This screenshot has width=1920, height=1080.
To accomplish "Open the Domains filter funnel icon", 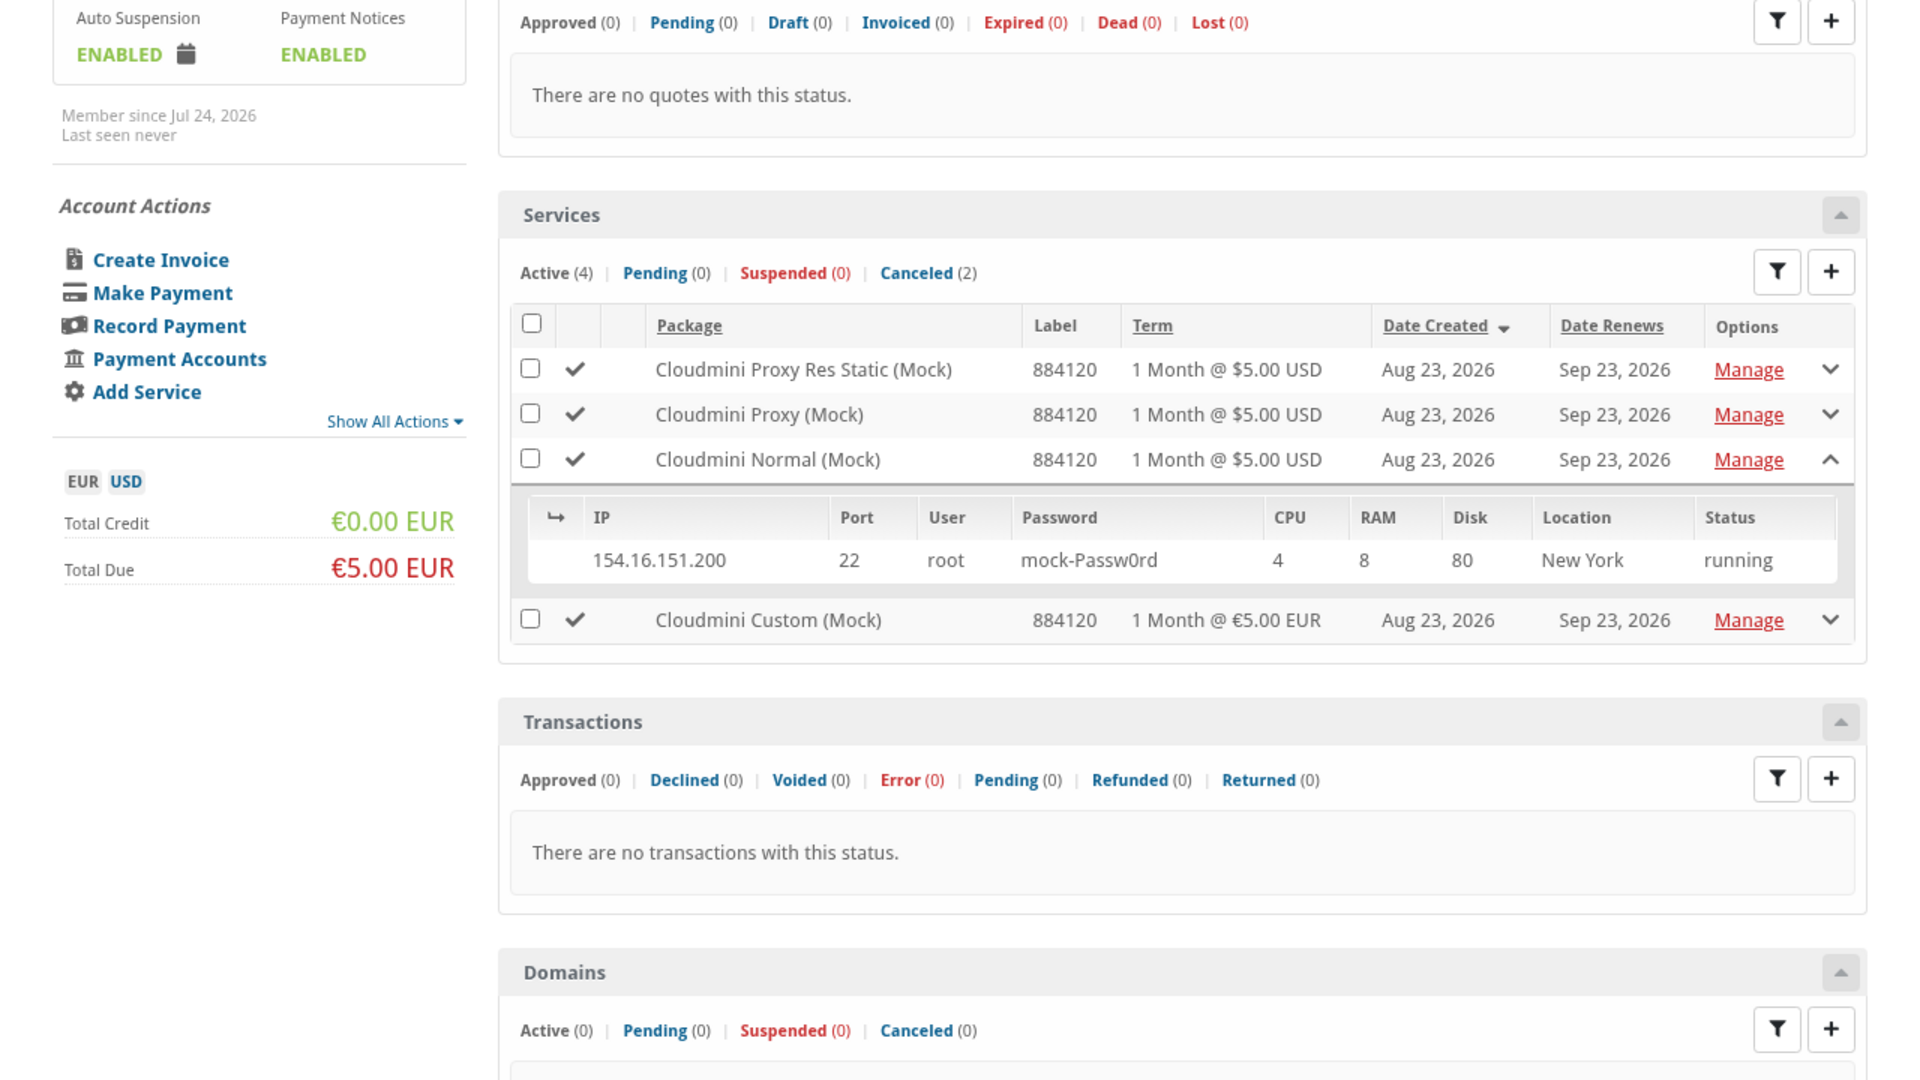I will (1777, 1029).
